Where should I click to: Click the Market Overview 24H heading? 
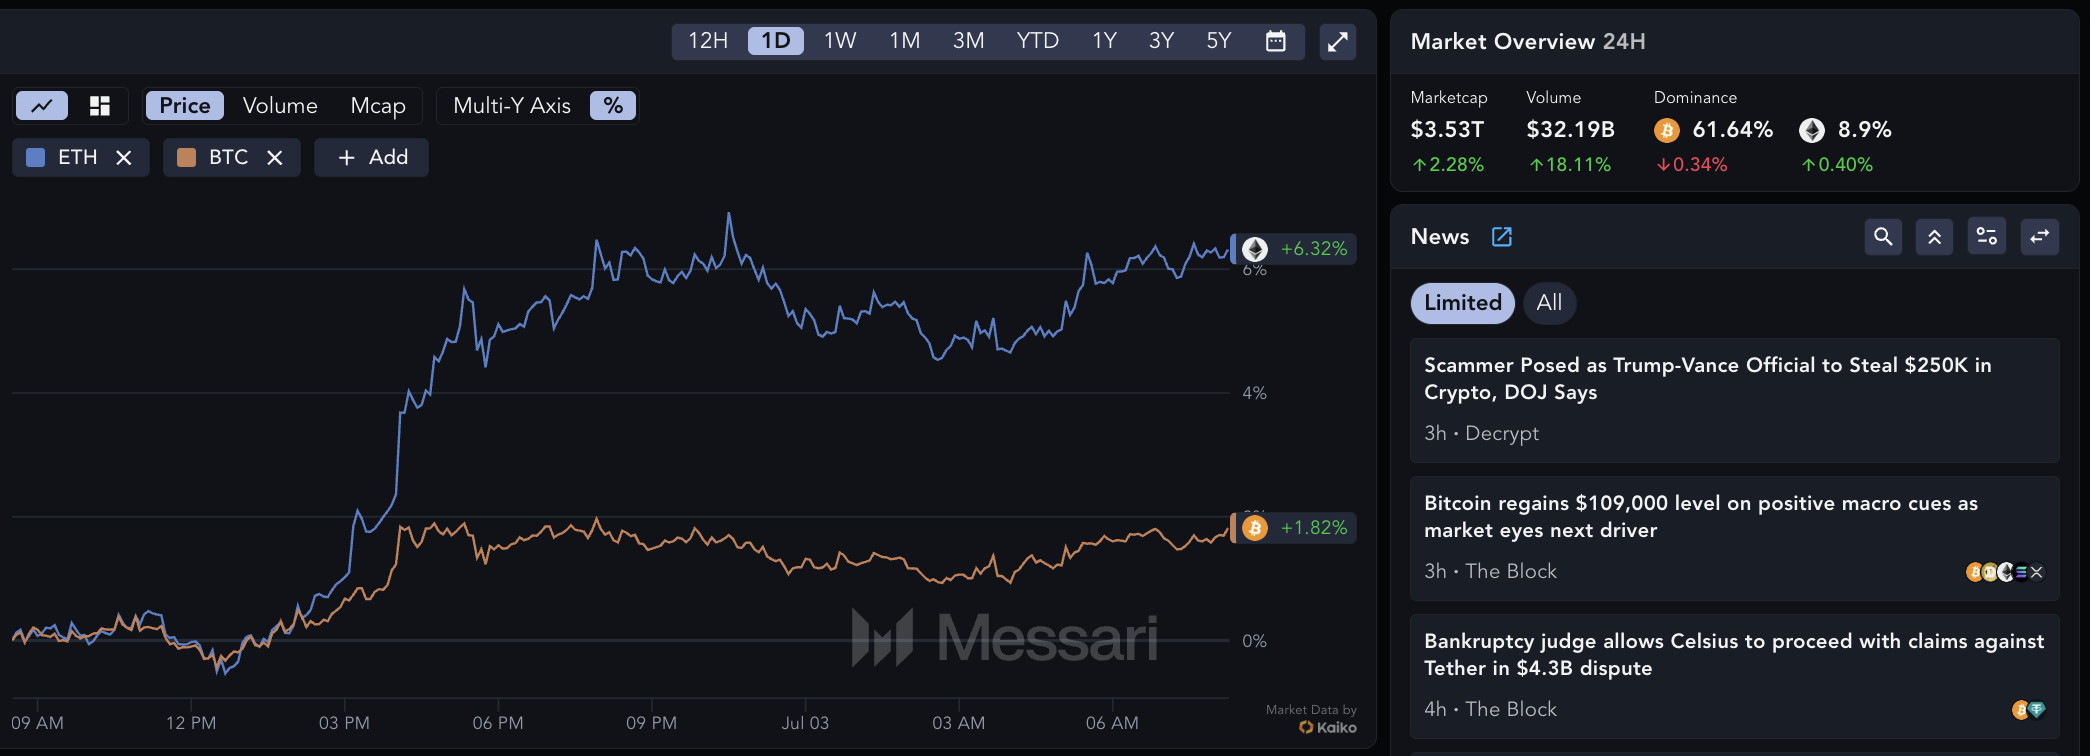tap(1528, 42)
